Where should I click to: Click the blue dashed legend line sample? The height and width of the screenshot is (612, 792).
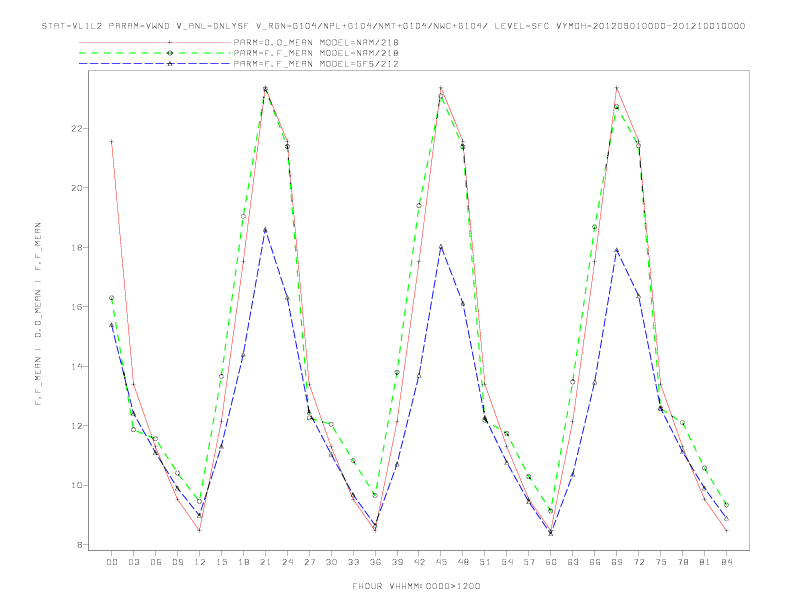click(155, 64)
